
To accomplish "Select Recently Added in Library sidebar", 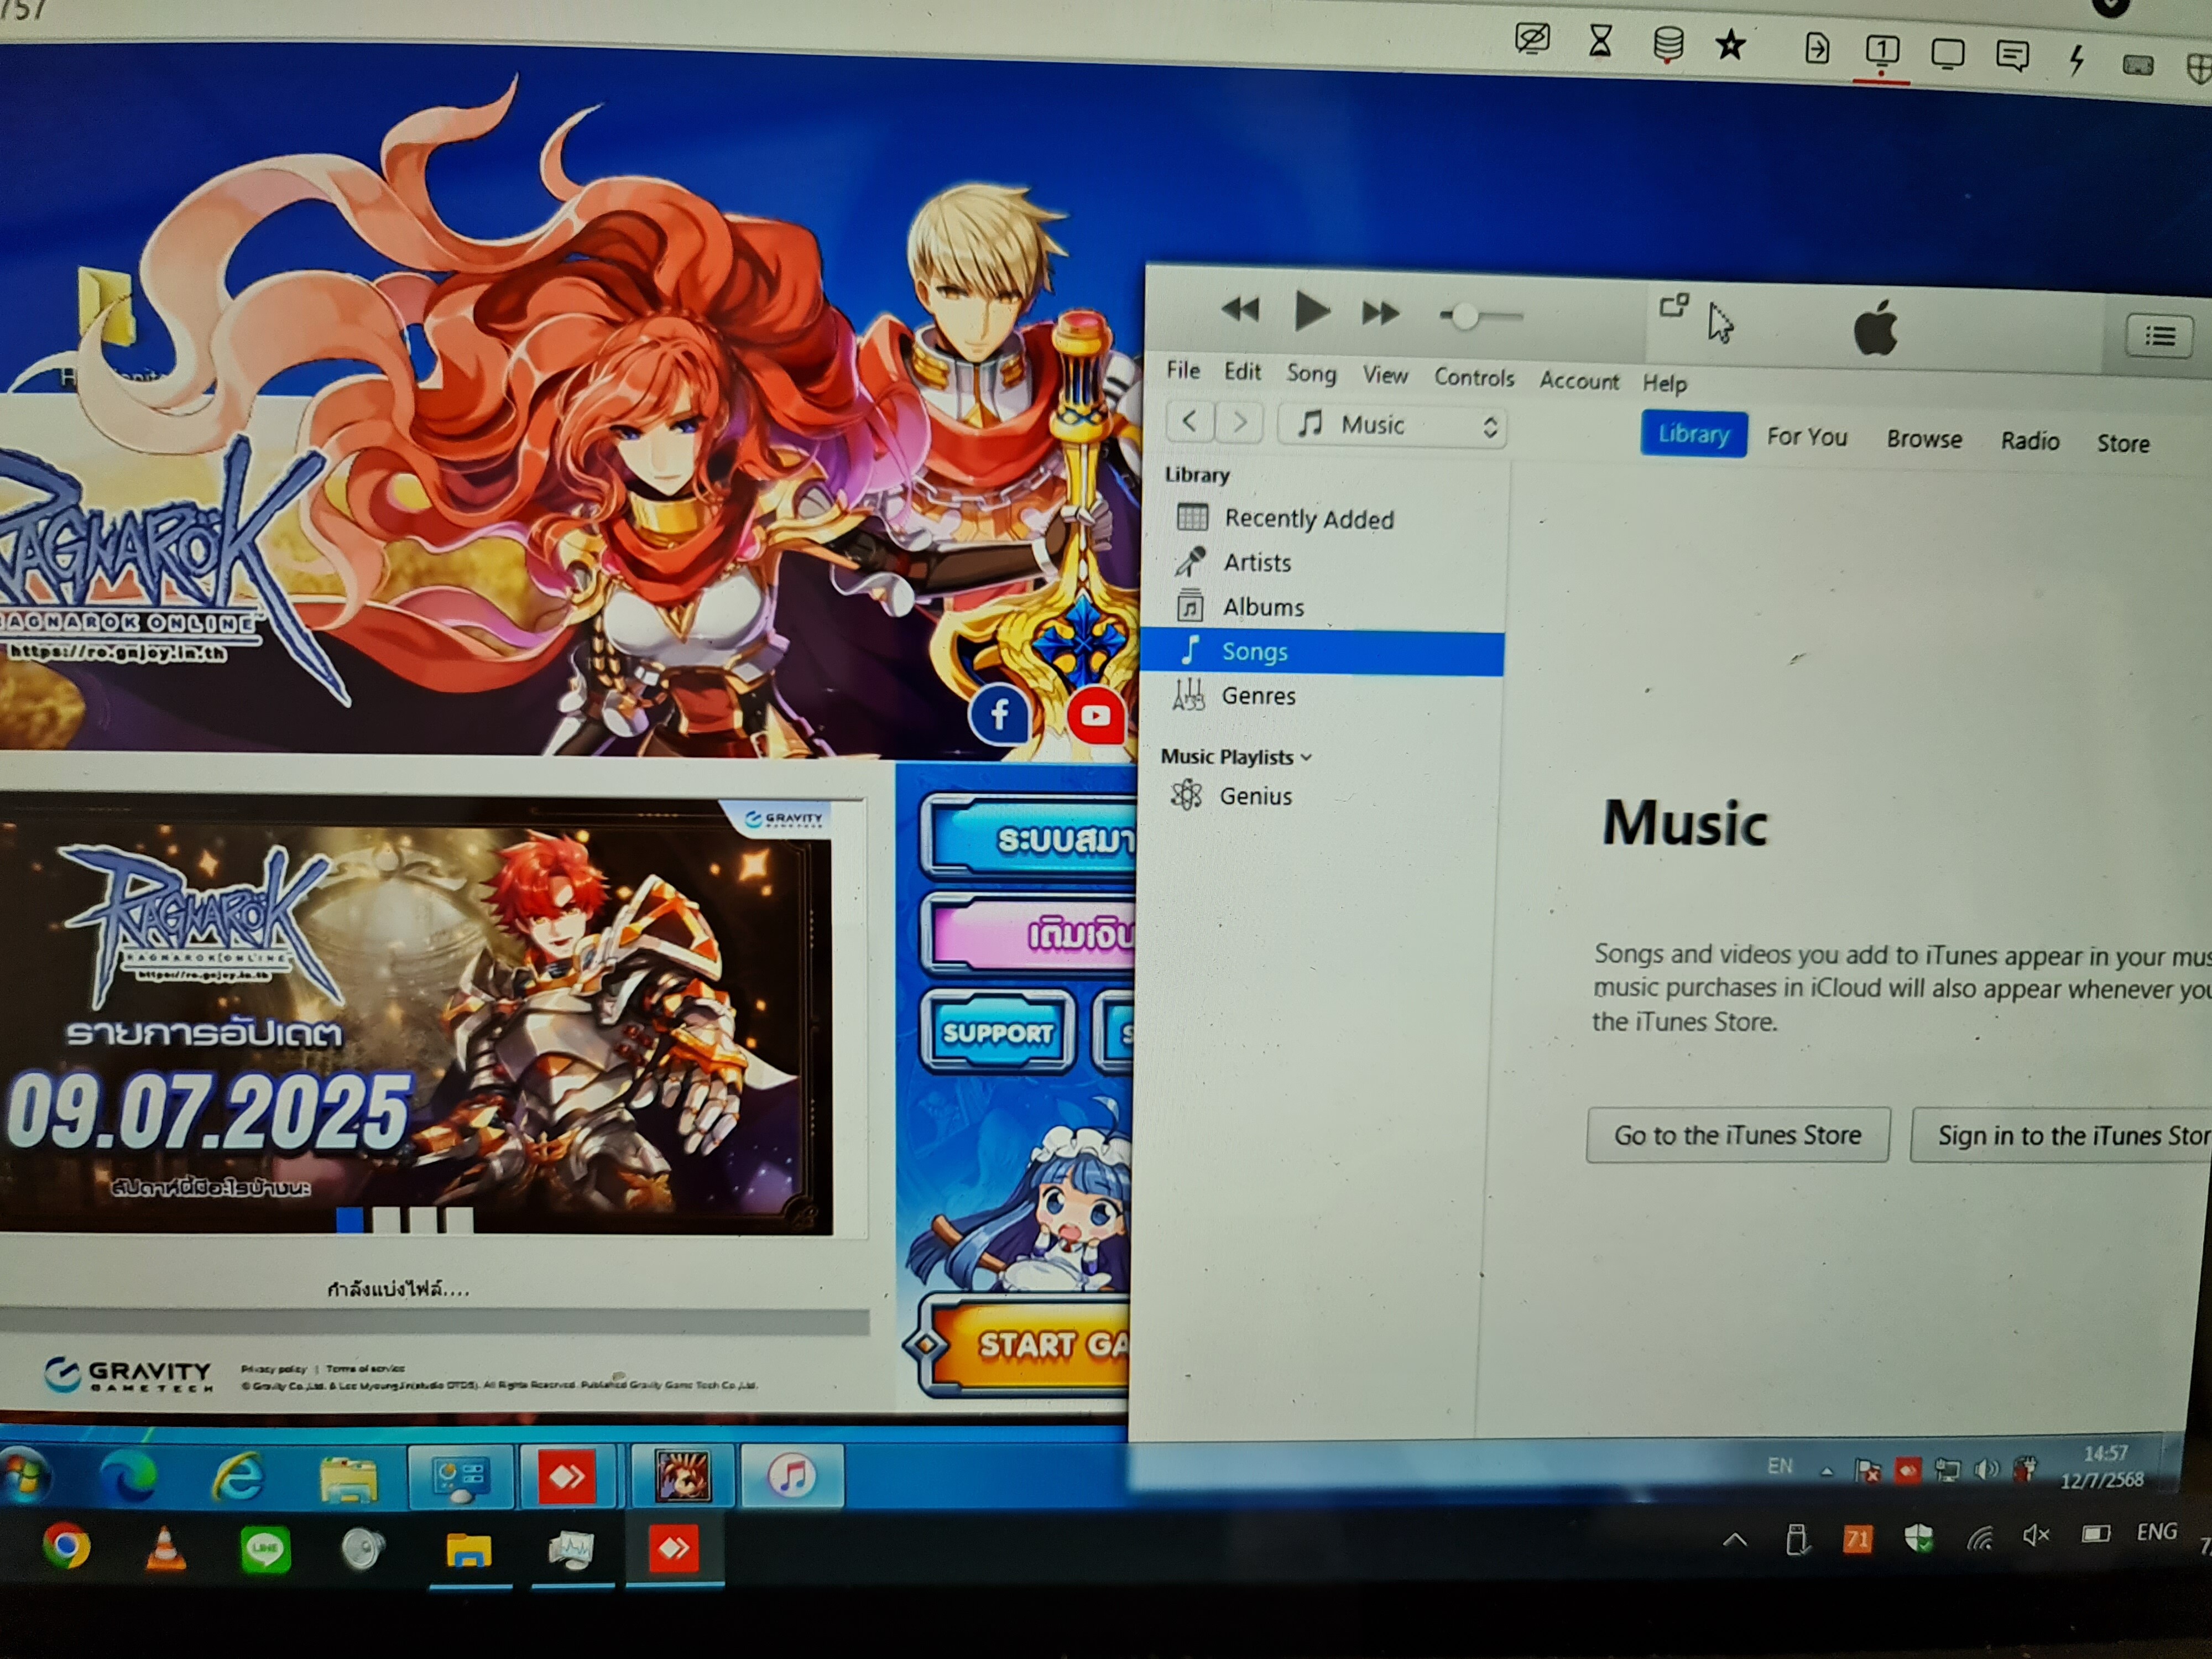I will tap(1308, 518).
